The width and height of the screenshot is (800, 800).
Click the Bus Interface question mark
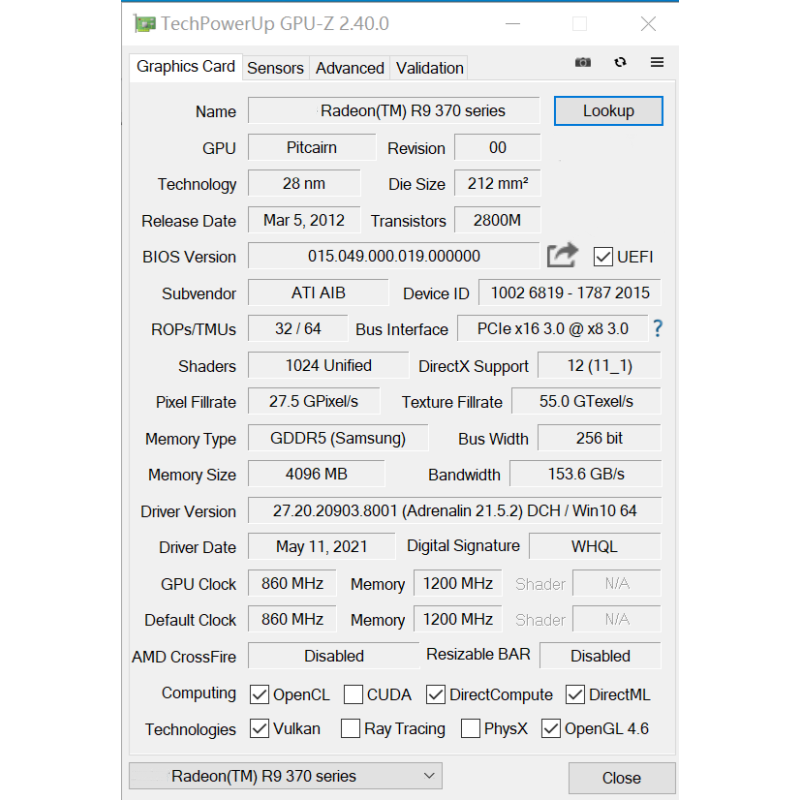(658, 328)
